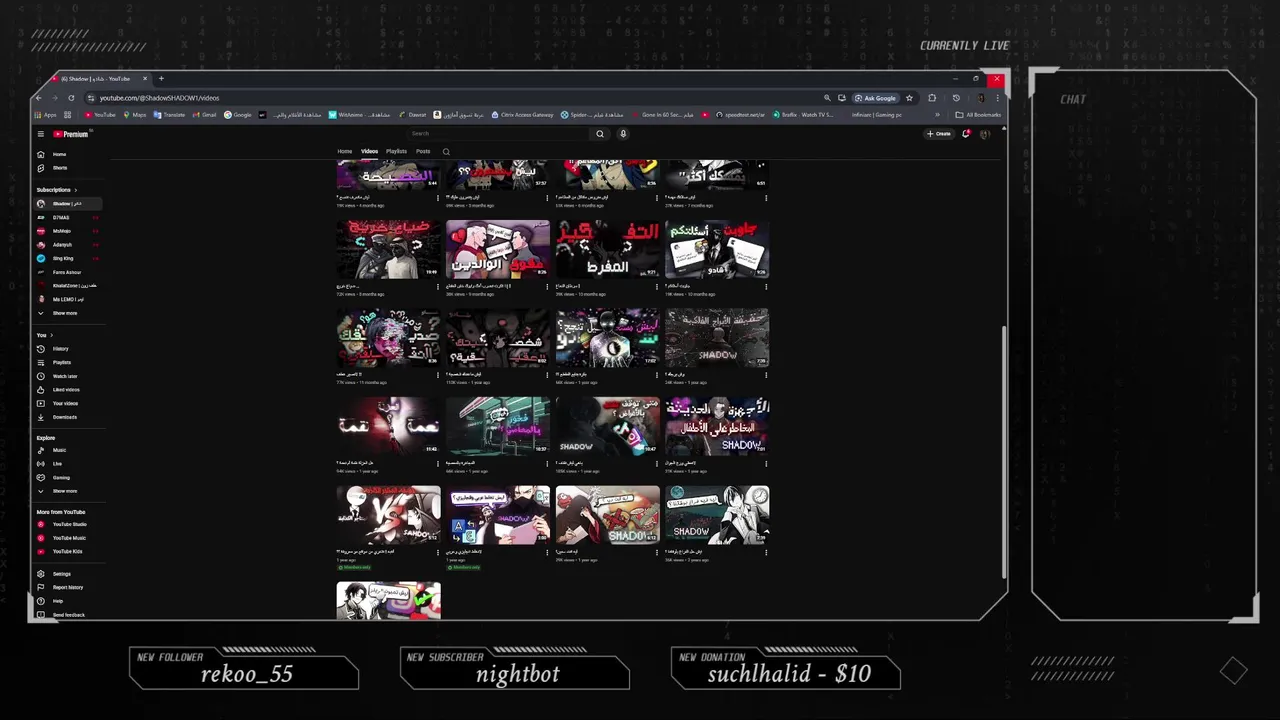Expand Show more under Subscriptions

(x=68, y=313)
